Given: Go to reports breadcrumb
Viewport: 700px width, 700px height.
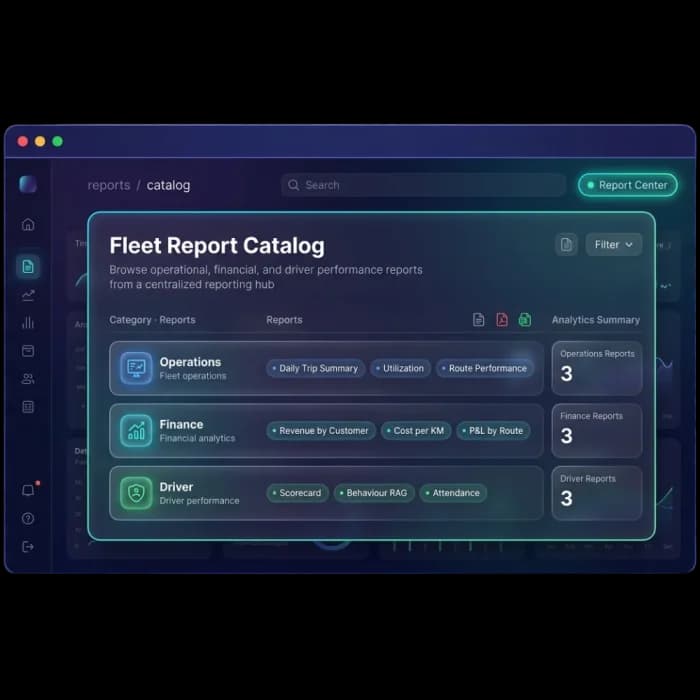Looking at the screenshot, I should tap(109, 185).
